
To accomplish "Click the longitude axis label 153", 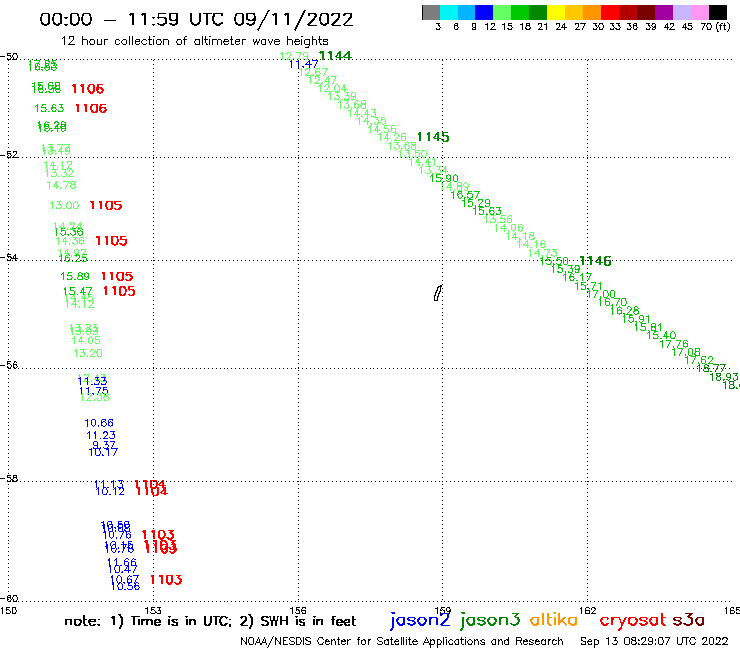I will [153, 610].
